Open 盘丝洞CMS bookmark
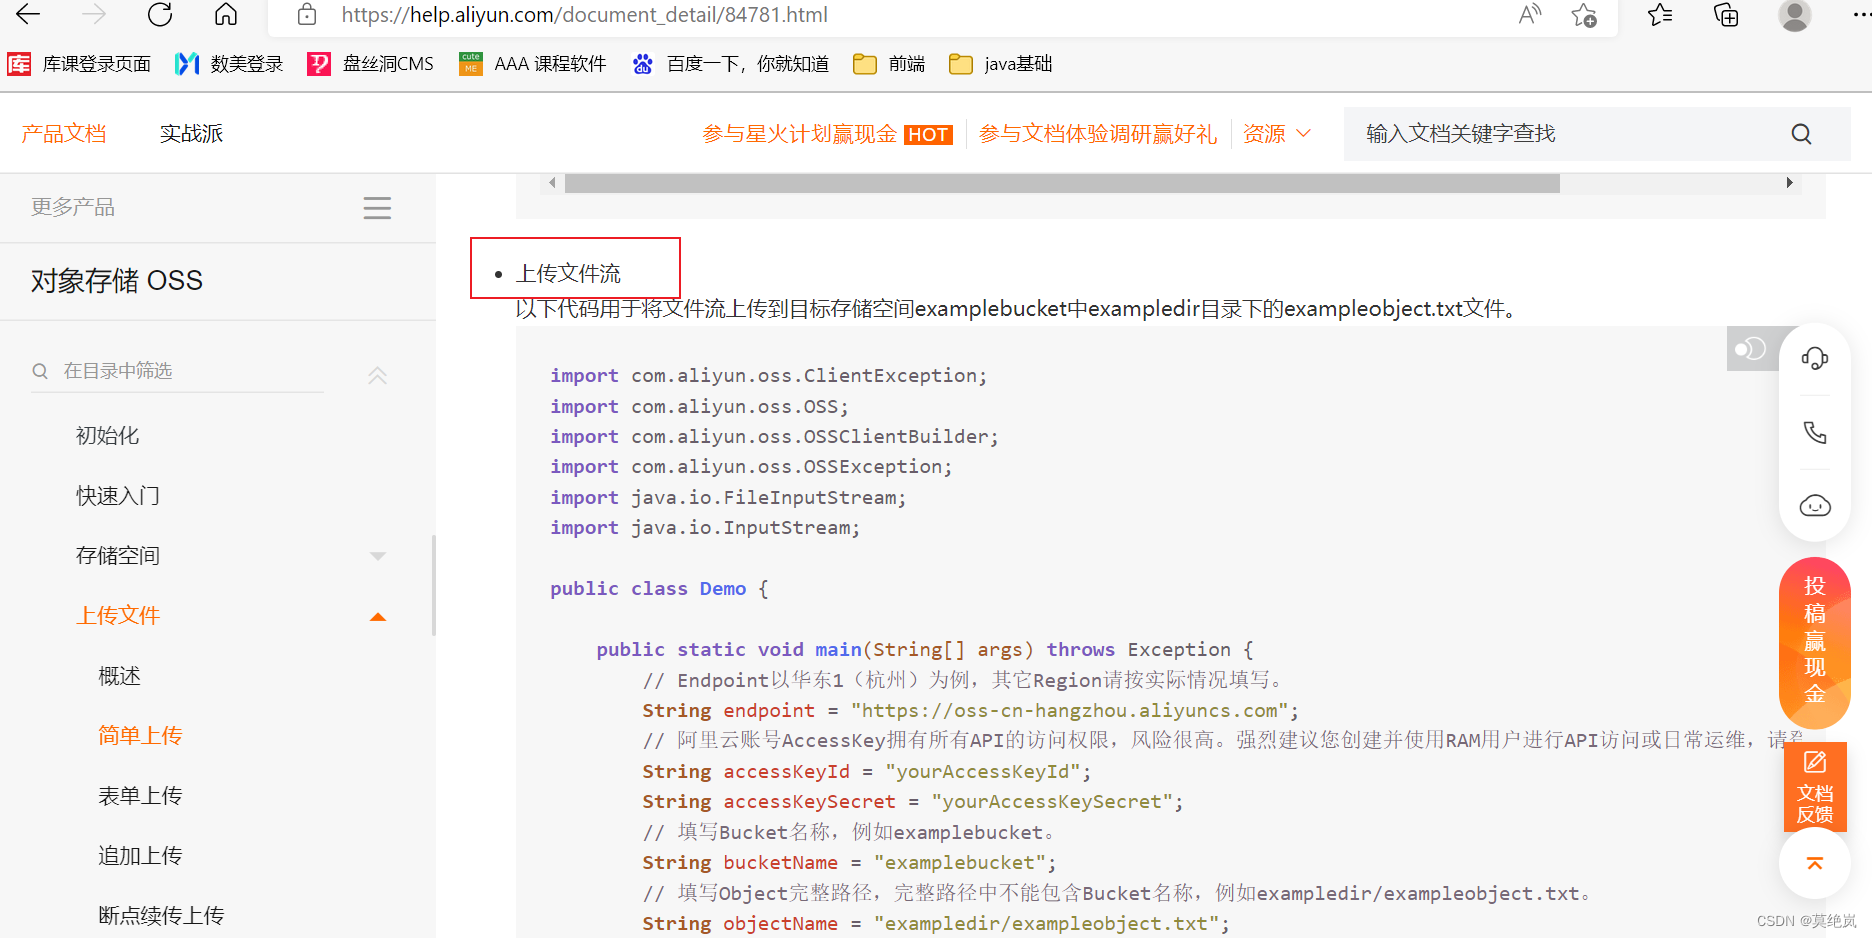1872x938 pixels. pos(370,64)
